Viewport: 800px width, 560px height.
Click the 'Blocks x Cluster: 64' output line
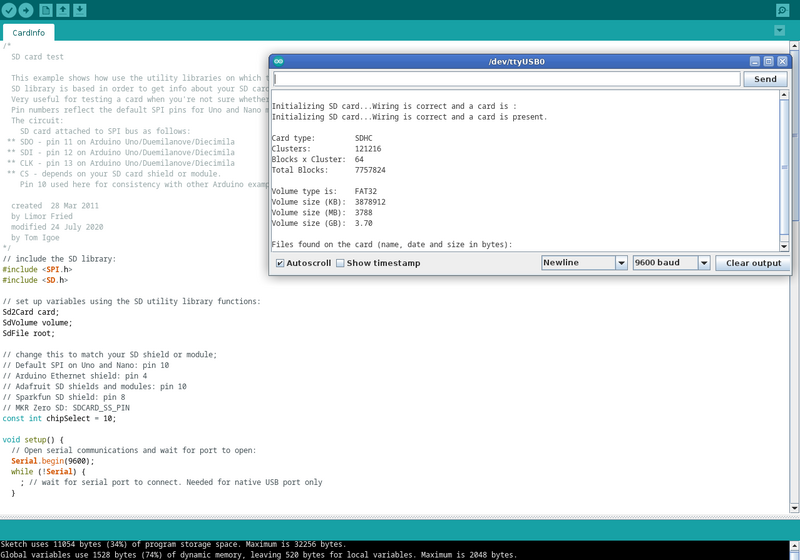pos(317,160)
